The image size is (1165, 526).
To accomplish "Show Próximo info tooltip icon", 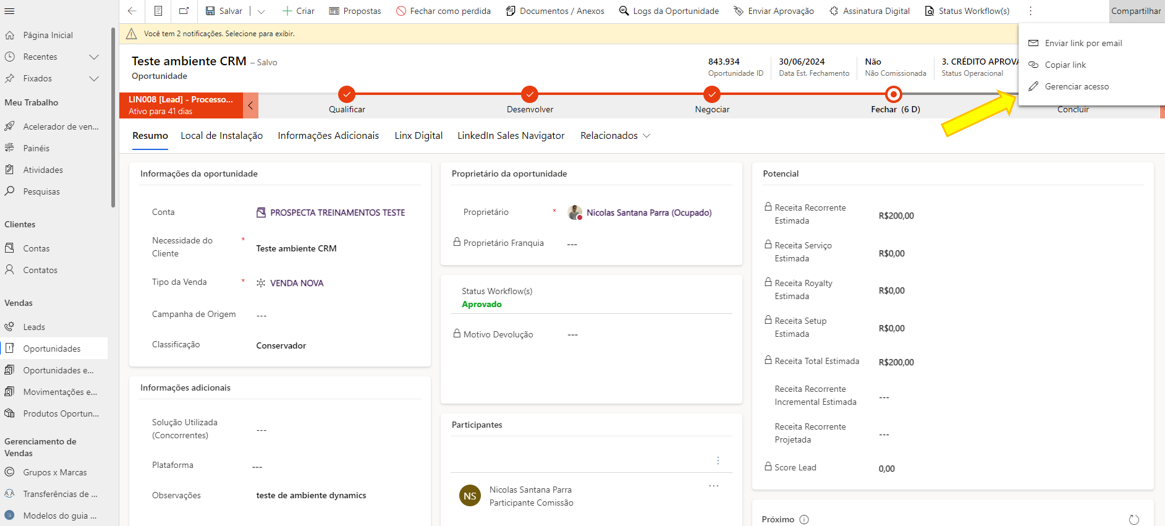I will [804, 519].
